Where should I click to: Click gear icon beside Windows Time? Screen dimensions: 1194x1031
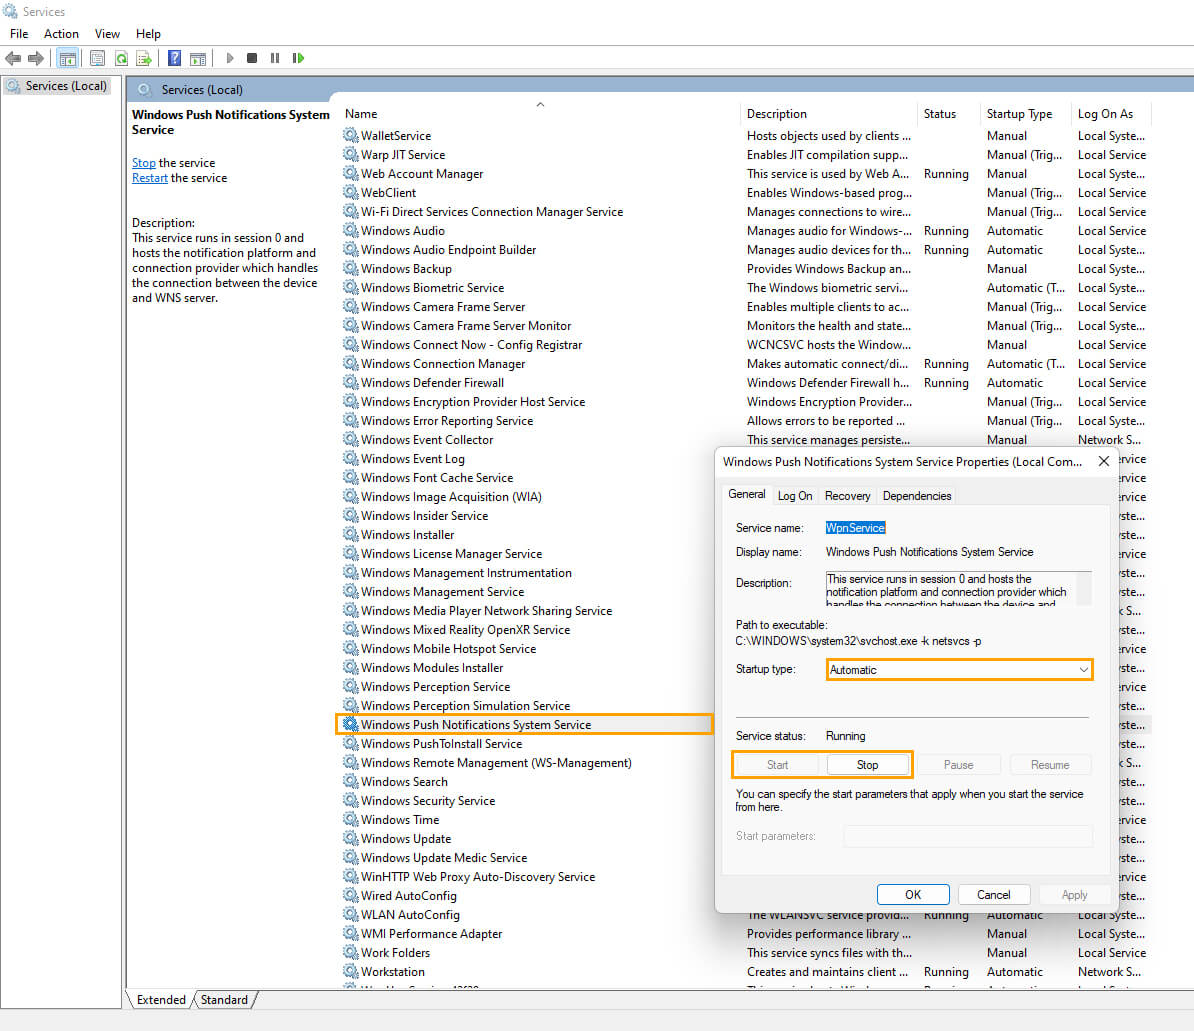point(350,819)
